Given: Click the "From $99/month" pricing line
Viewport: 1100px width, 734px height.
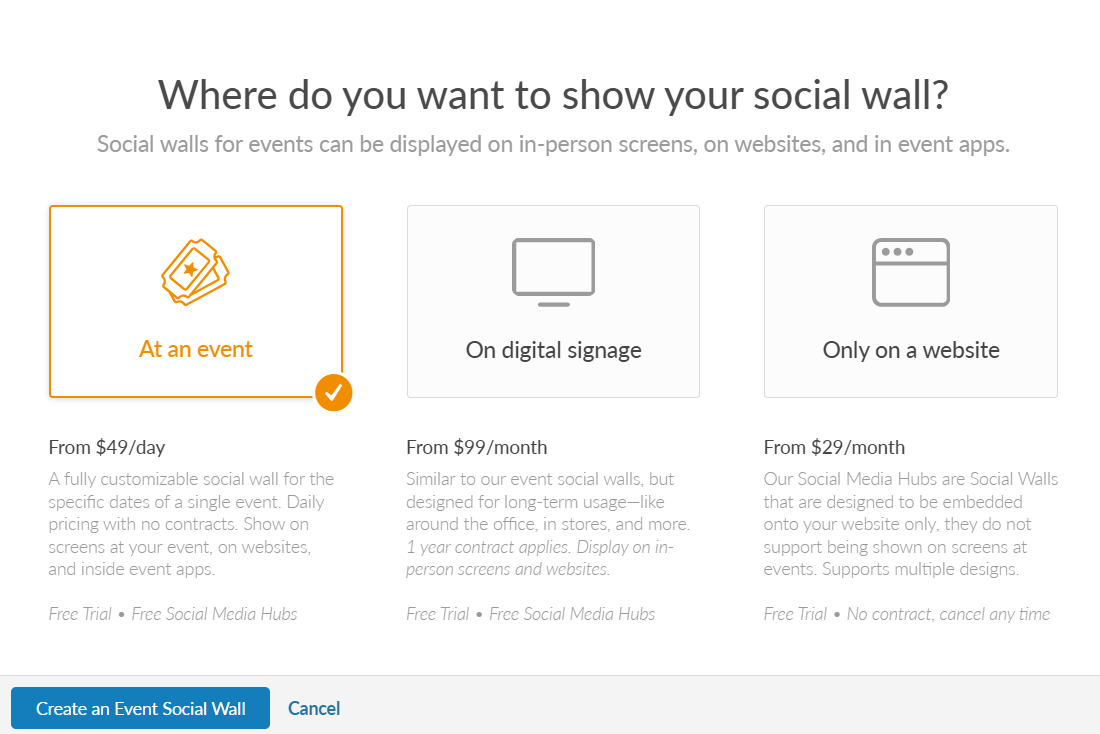Looking at the screenshot, I should [x=476, y=447].
